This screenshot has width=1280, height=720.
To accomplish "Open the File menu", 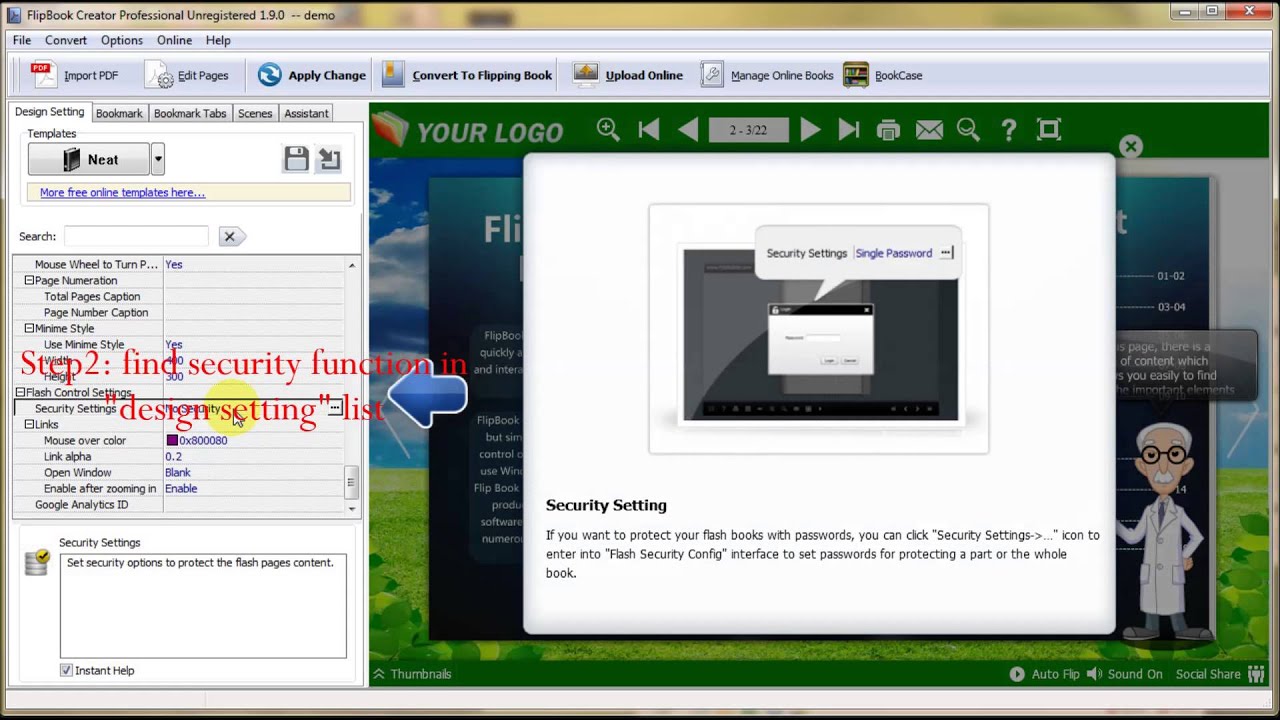I will point(22,40).
